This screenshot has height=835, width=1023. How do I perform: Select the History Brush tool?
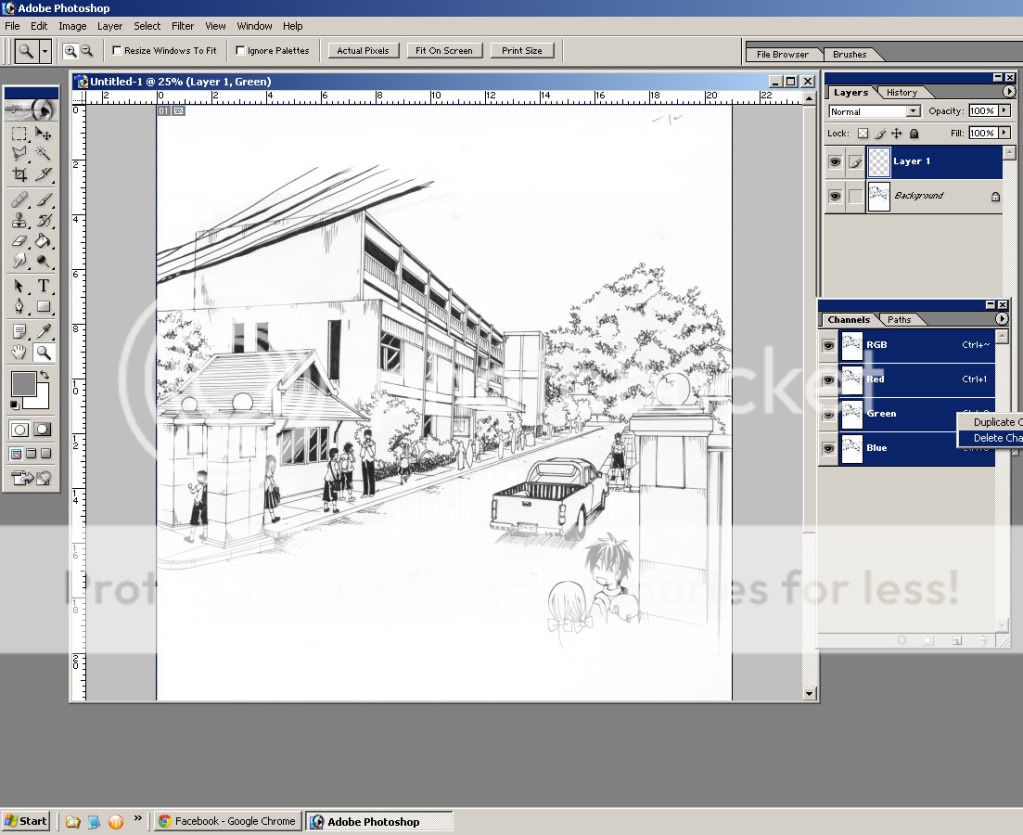tap(43, 220)
